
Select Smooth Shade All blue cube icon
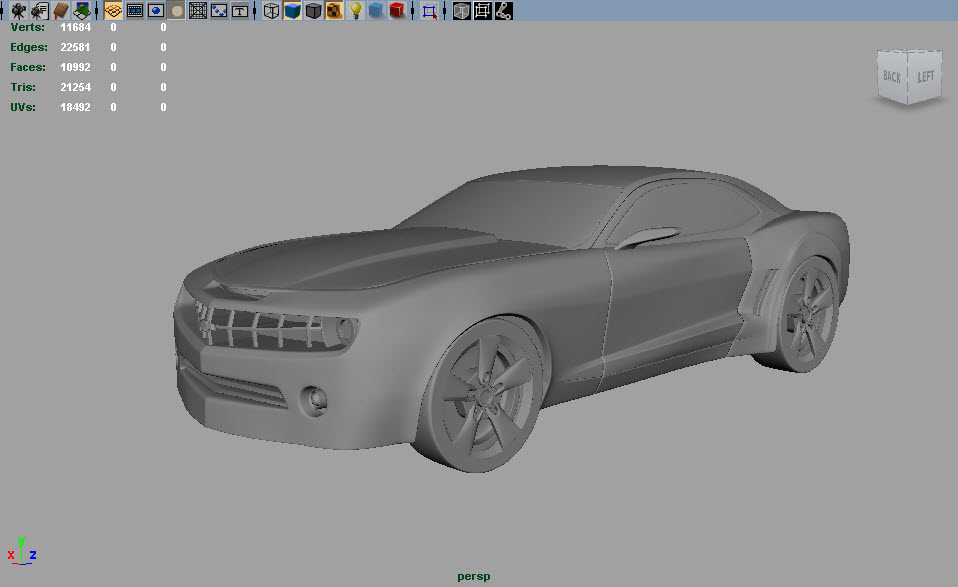[293, 10]
